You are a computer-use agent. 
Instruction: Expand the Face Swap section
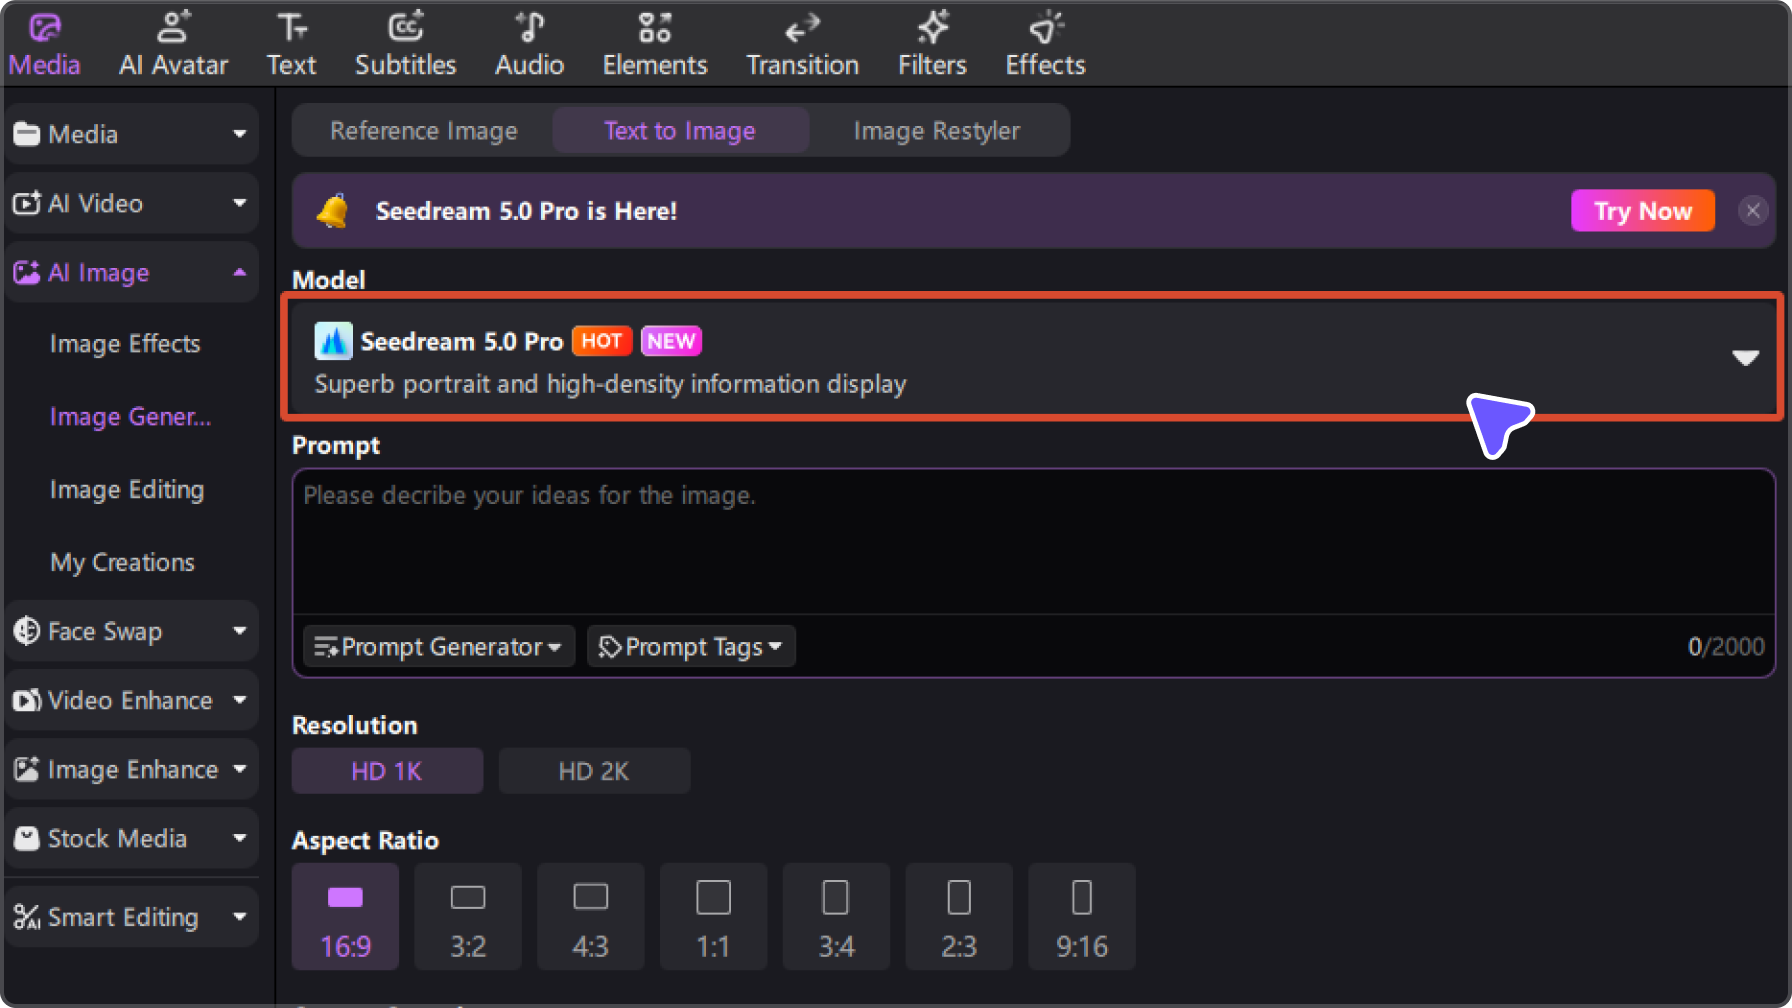point(239,631)
